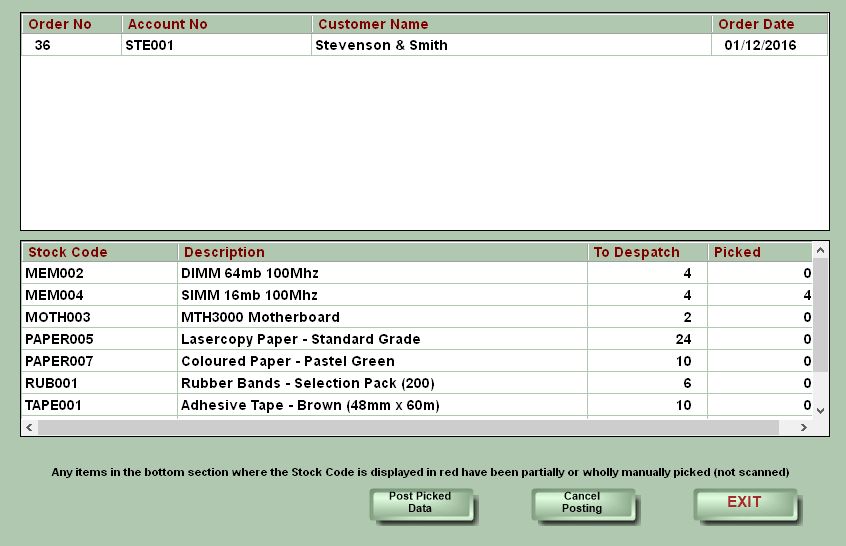The height and width of the screenshot is (546, 846).
Task: Click Rubber Bands - Selection Pack description
Action: (x=383, y=384)
